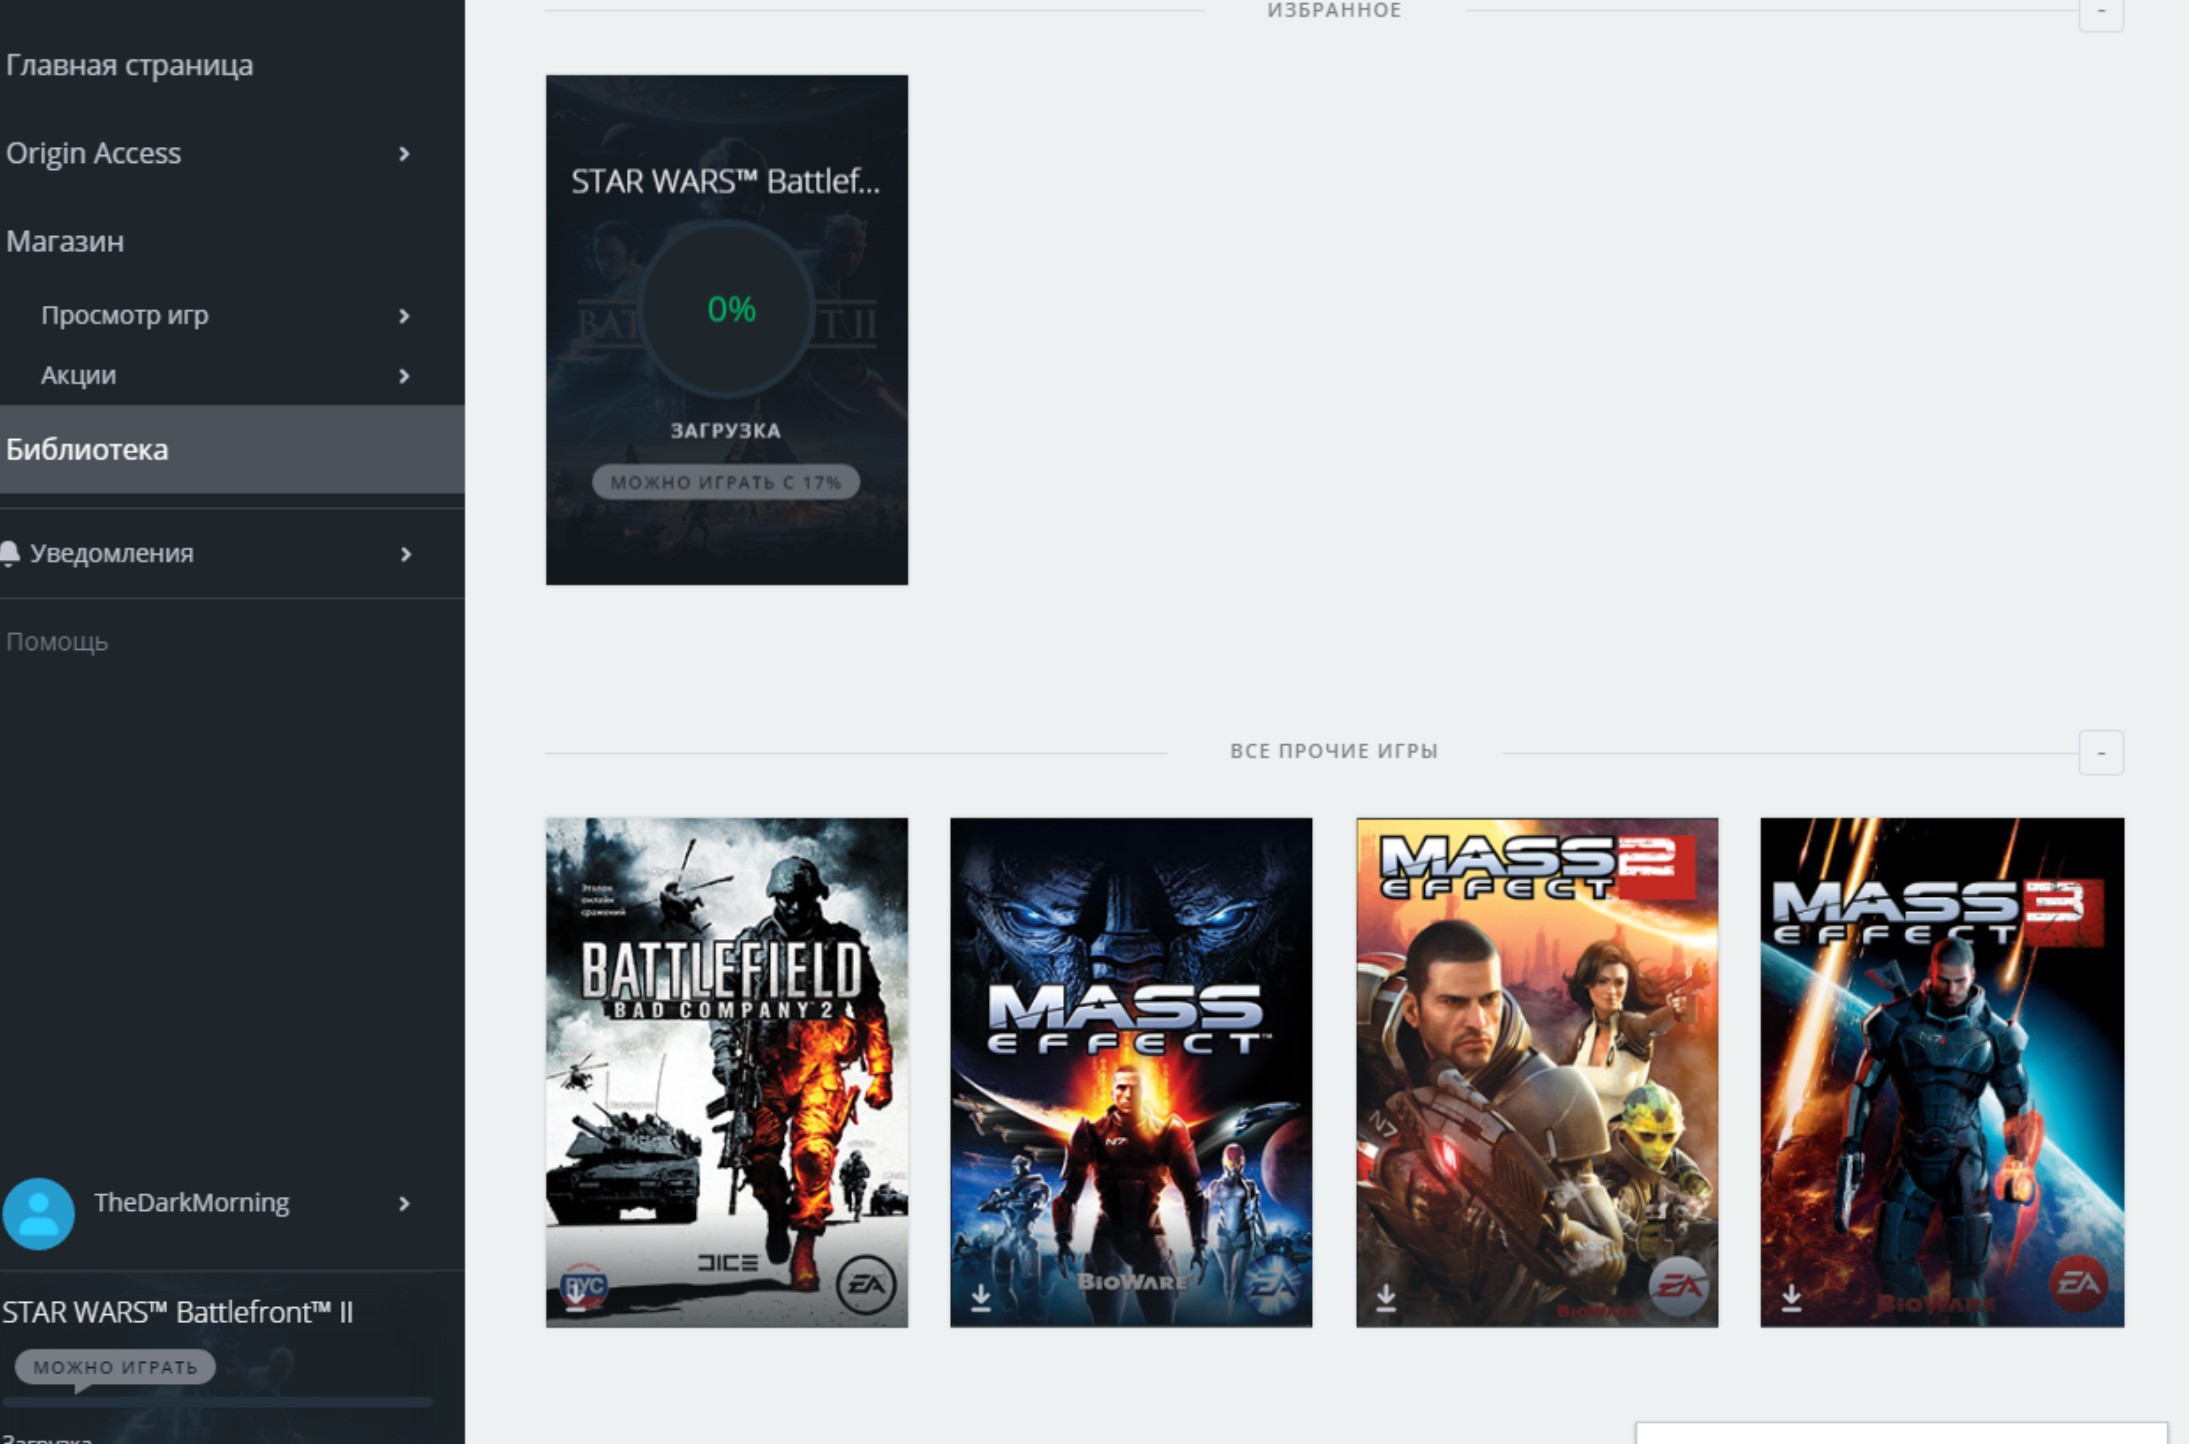The width and height of the screenshot is (2189, 1444).
Task: Click the EA logo on the Bad Company 2 cover
Action: (x=865, y=1284)
